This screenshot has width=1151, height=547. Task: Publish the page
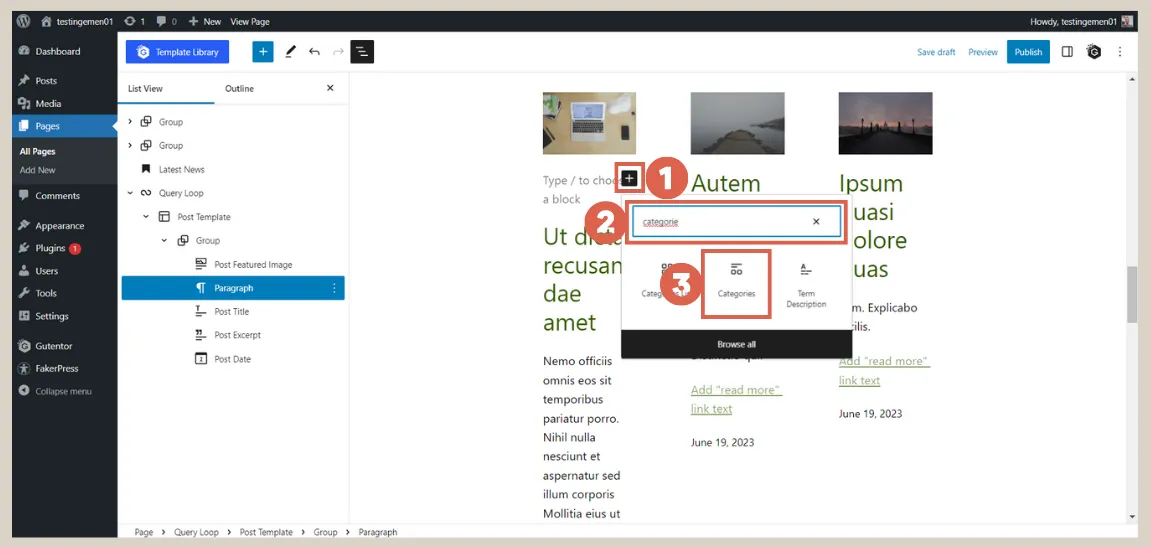pyautogui.click(x=1028, y=52)
